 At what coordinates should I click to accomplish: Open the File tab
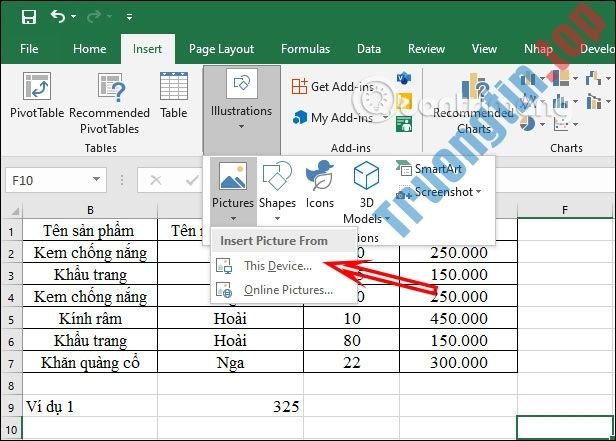(29, 49)
